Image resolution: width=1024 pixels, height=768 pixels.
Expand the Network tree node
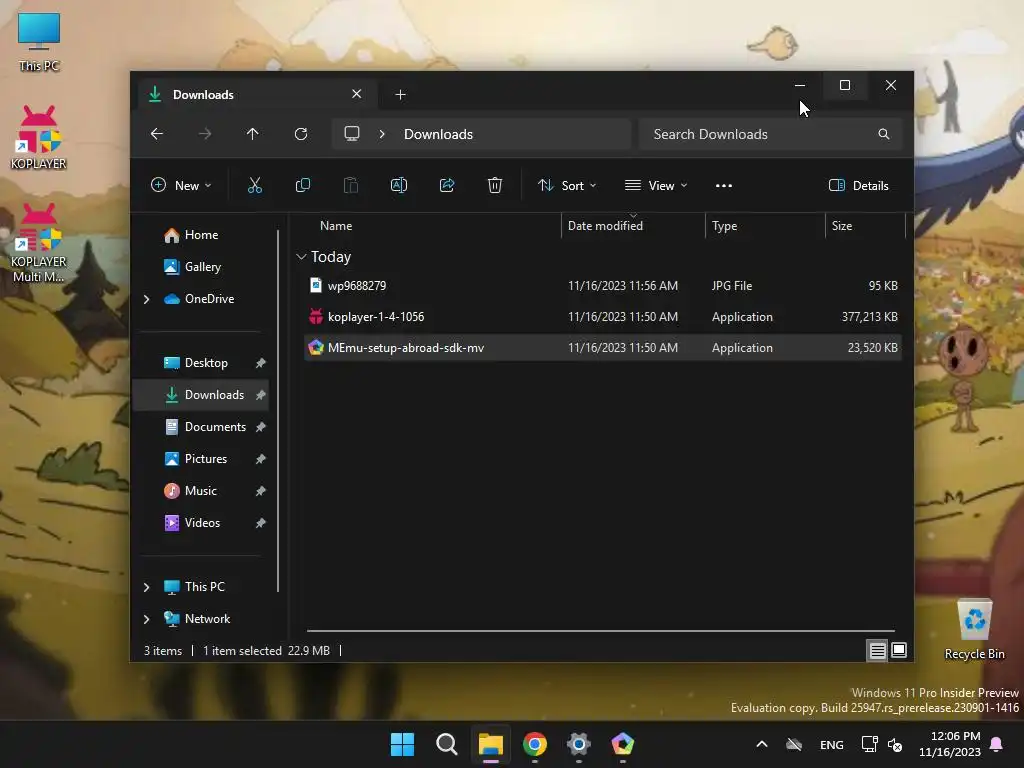pos(146,619)
